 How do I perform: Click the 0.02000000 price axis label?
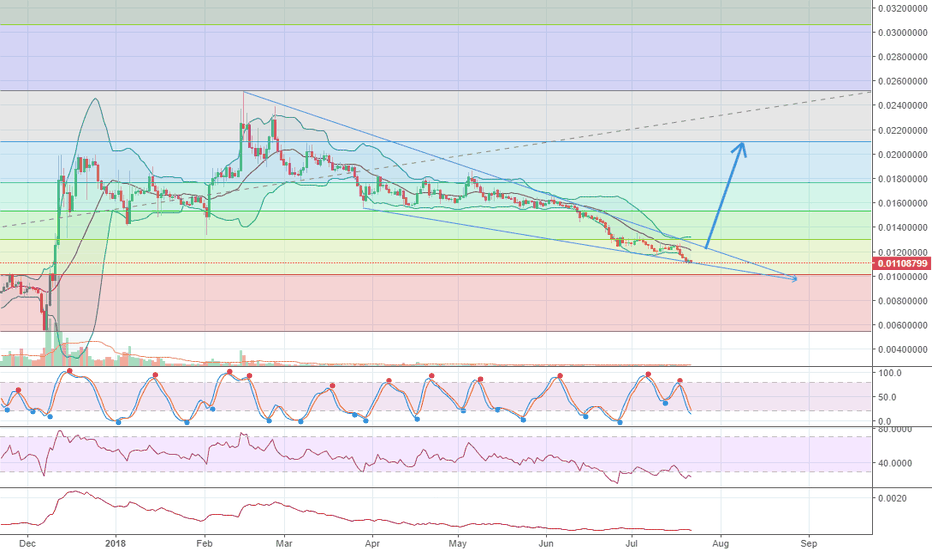(x=903, y=155)
